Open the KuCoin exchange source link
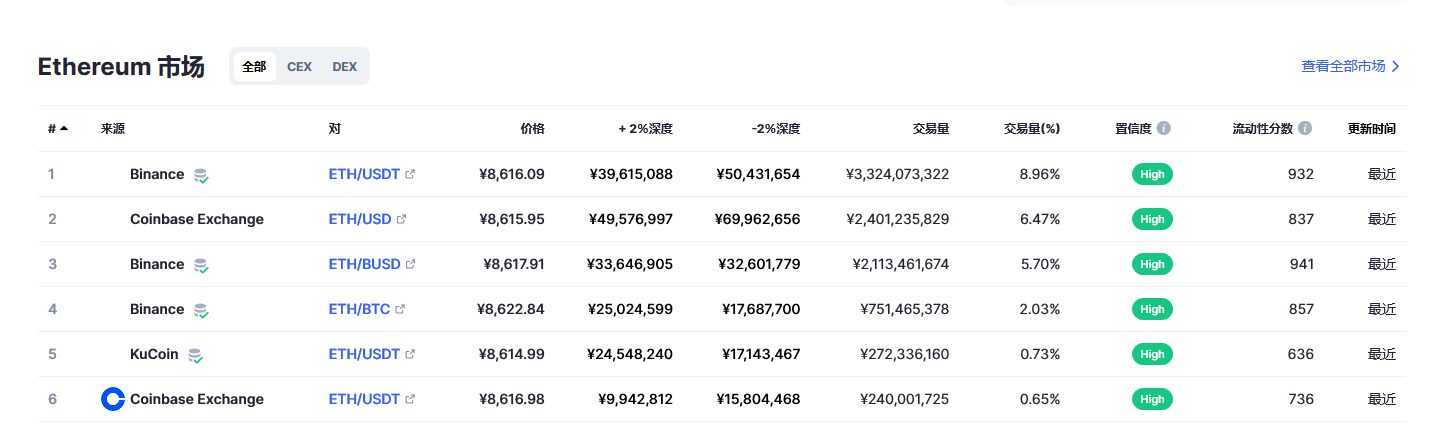Image resolution: width=1450 pixels, height=430 pixels. 154,354
